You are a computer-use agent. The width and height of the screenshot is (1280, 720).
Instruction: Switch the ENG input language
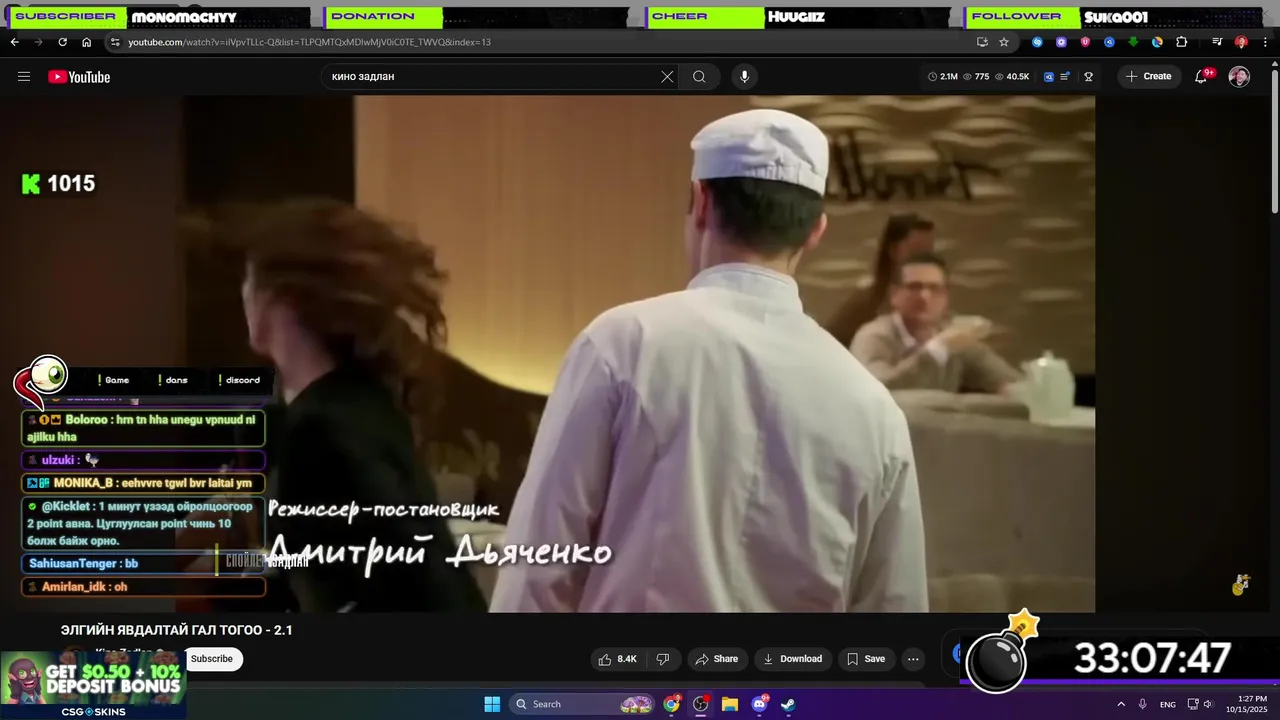pyautogui.click(x=1168, y=704)
